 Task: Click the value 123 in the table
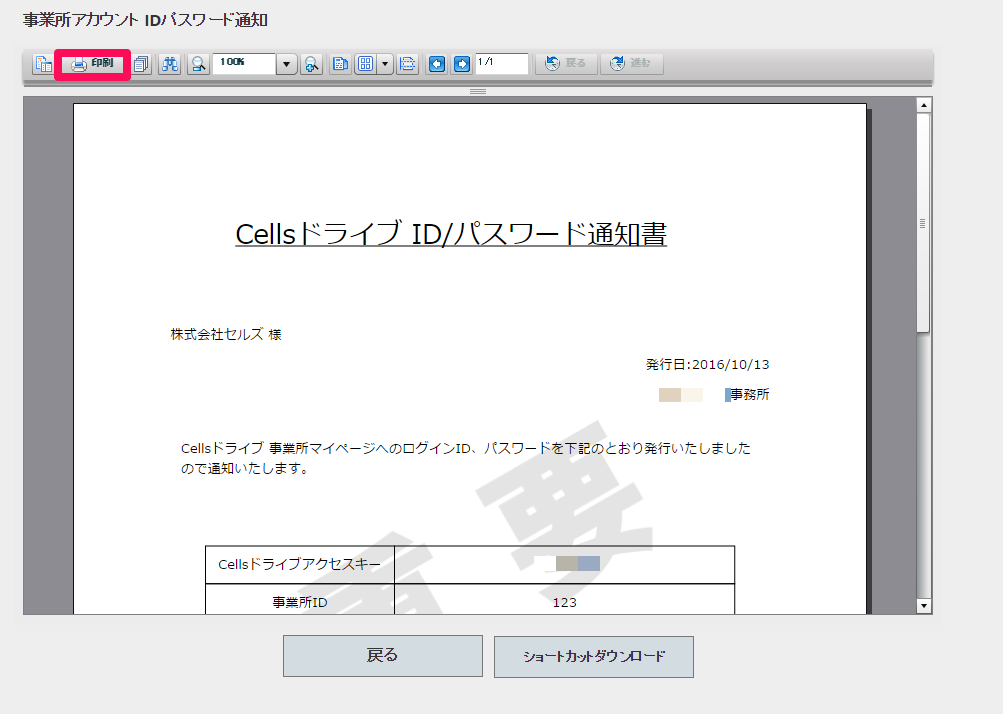coord(565,603)
